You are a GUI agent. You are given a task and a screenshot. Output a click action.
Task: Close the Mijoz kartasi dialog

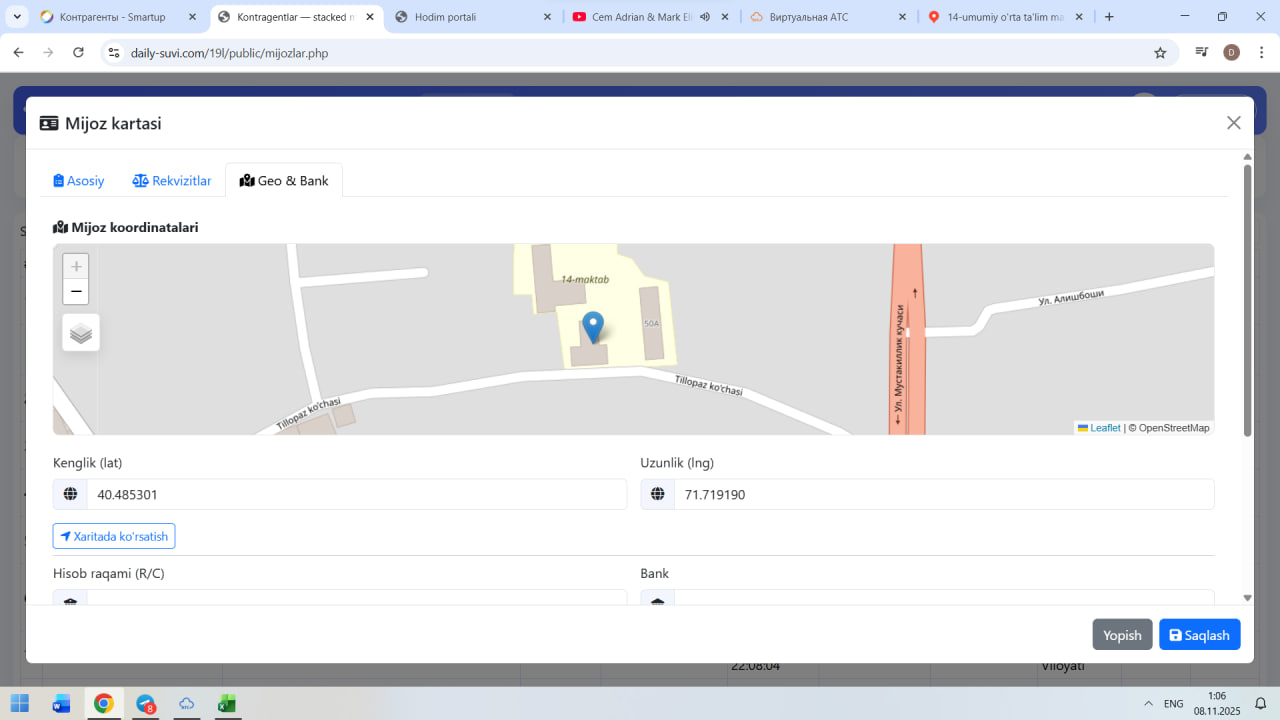tap(1233, 123)
